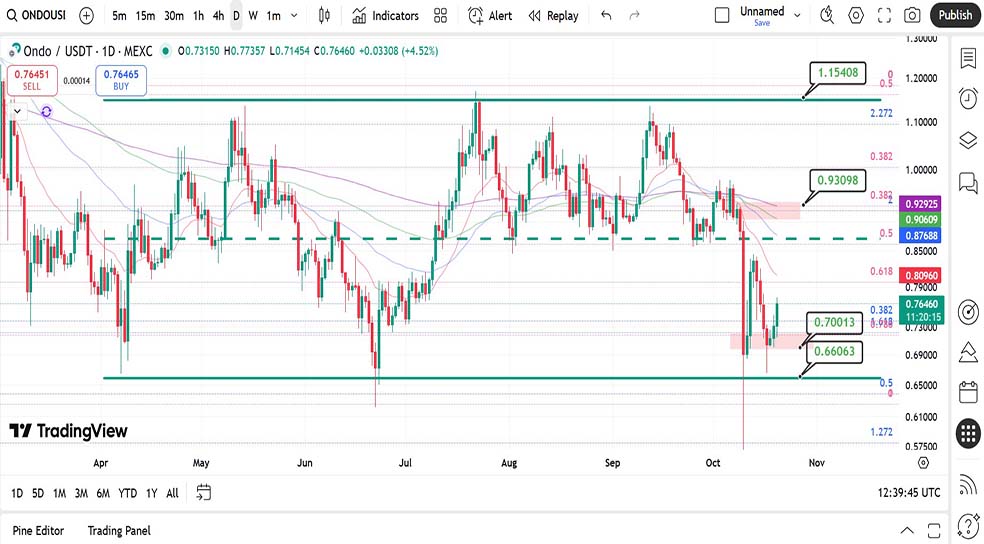Open the Trading Panel tab
Viewport: 984px width, 544px height.
point(119,530)
